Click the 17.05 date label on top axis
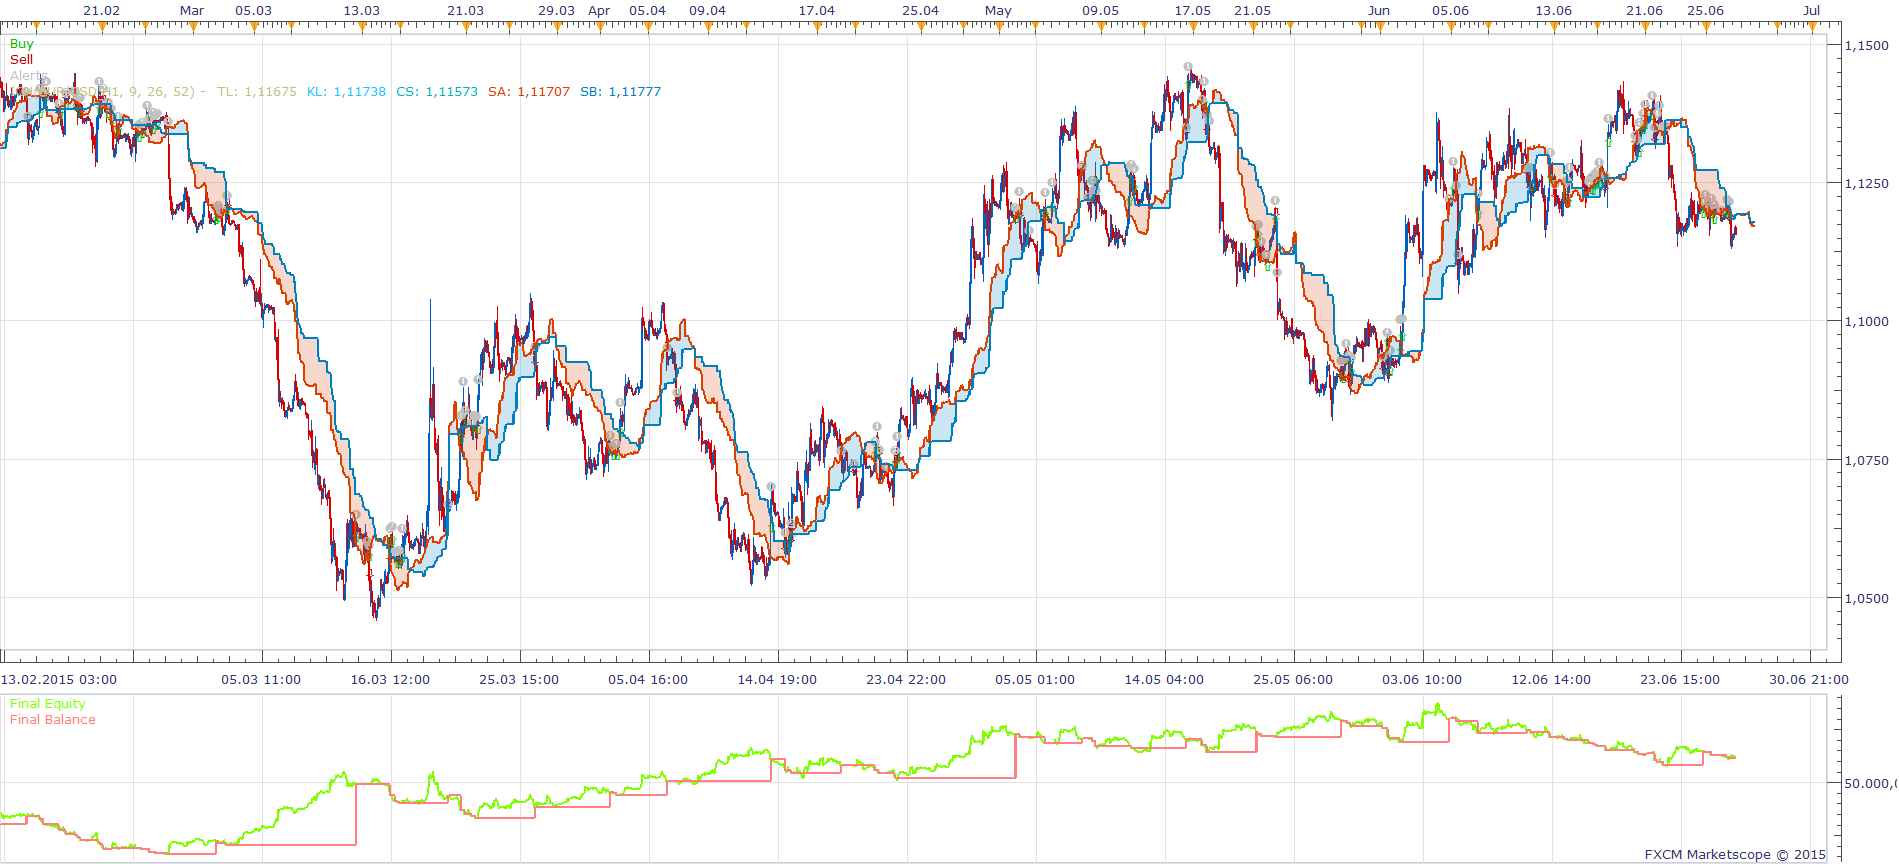The image size is (1899, 864). pyautogui.click(x=1192, y=11)
